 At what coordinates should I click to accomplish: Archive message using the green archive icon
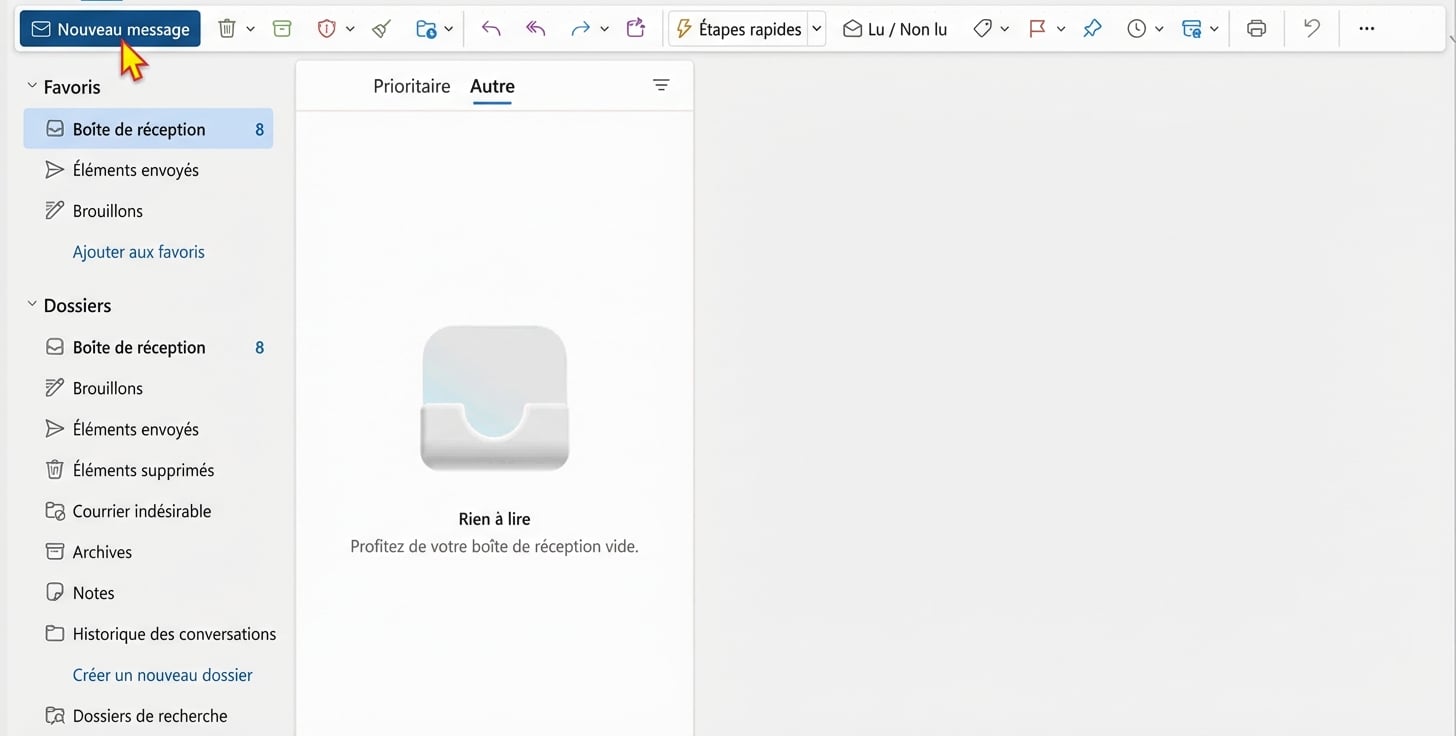point(282,29)
